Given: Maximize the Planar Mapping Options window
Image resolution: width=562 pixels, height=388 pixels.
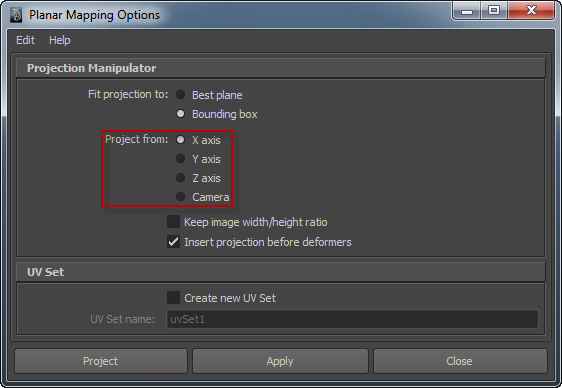Looking at the screenshot, I should [x=494, y=10].
